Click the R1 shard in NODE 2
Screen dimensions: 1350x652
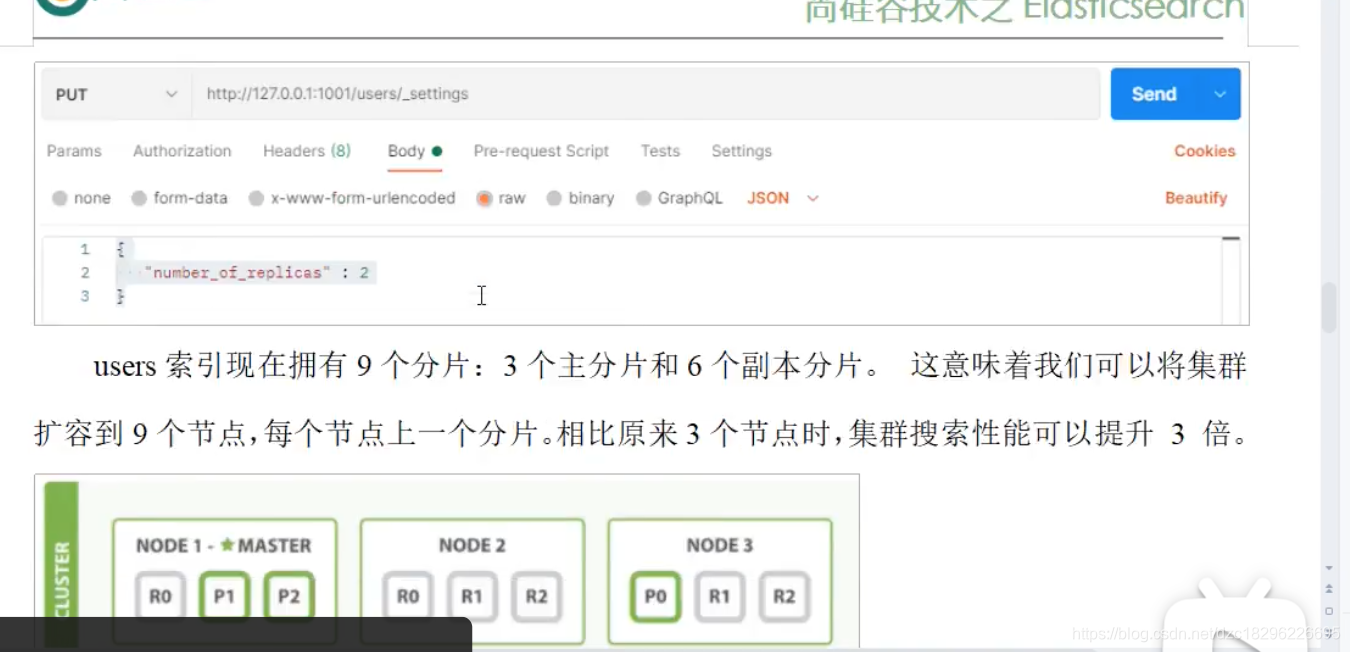[472, 596]
